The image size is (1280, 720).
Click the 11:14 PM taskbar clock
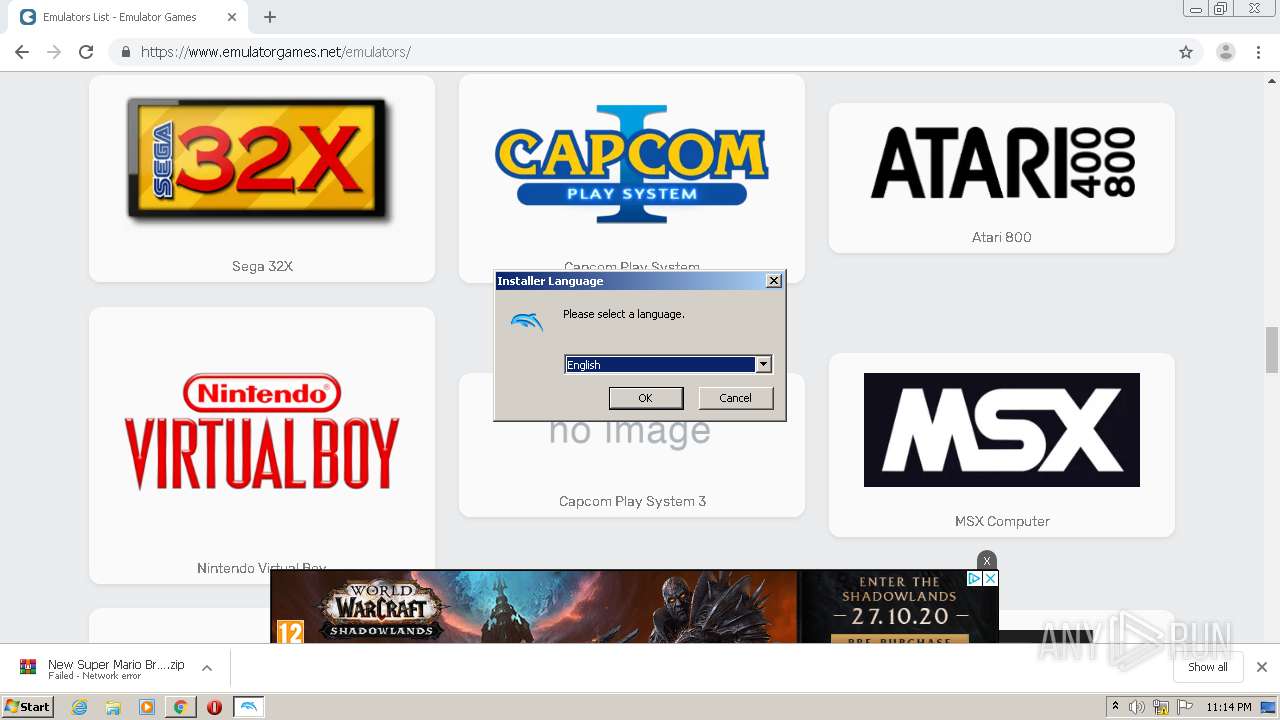[x=1229, y=707]
